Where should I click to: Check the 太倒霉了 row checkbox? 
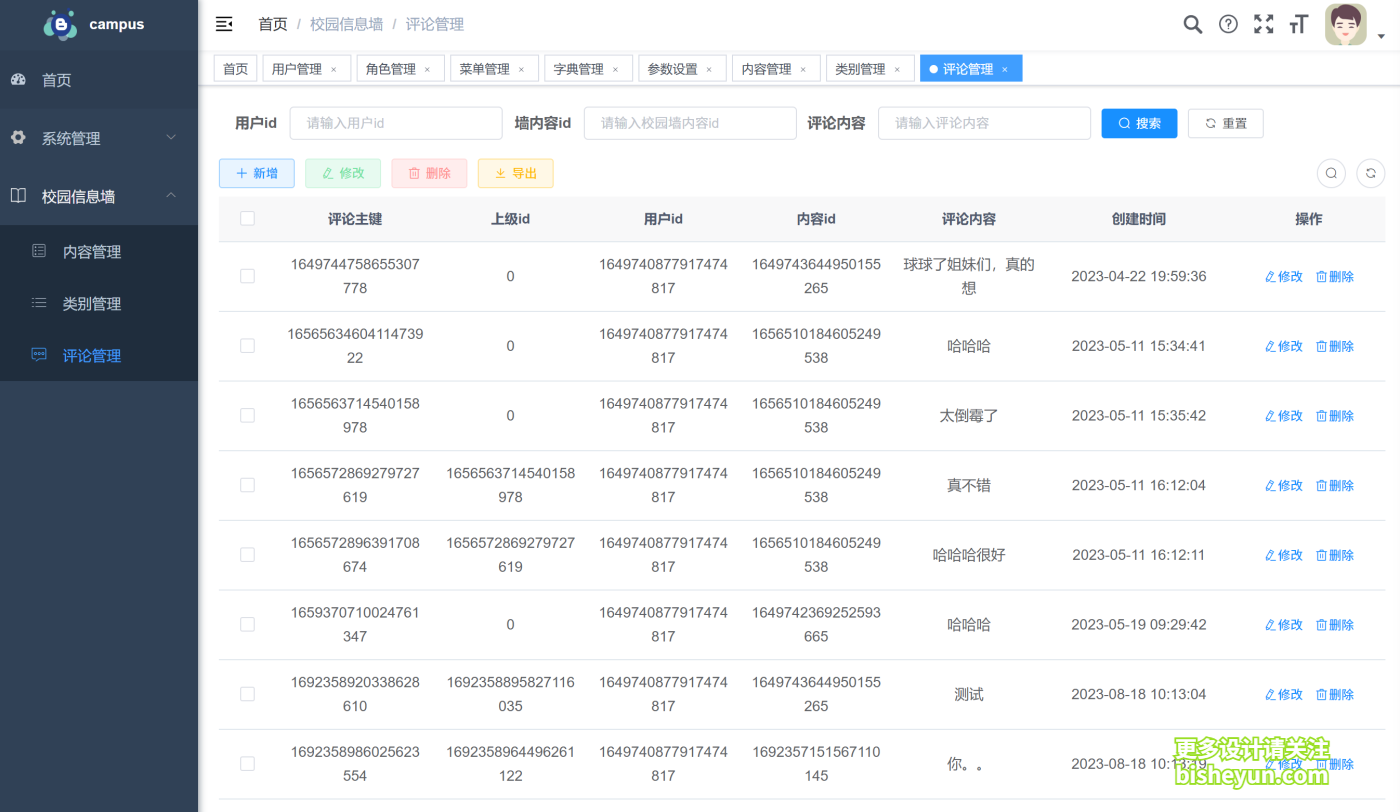(x=247, y=415)
